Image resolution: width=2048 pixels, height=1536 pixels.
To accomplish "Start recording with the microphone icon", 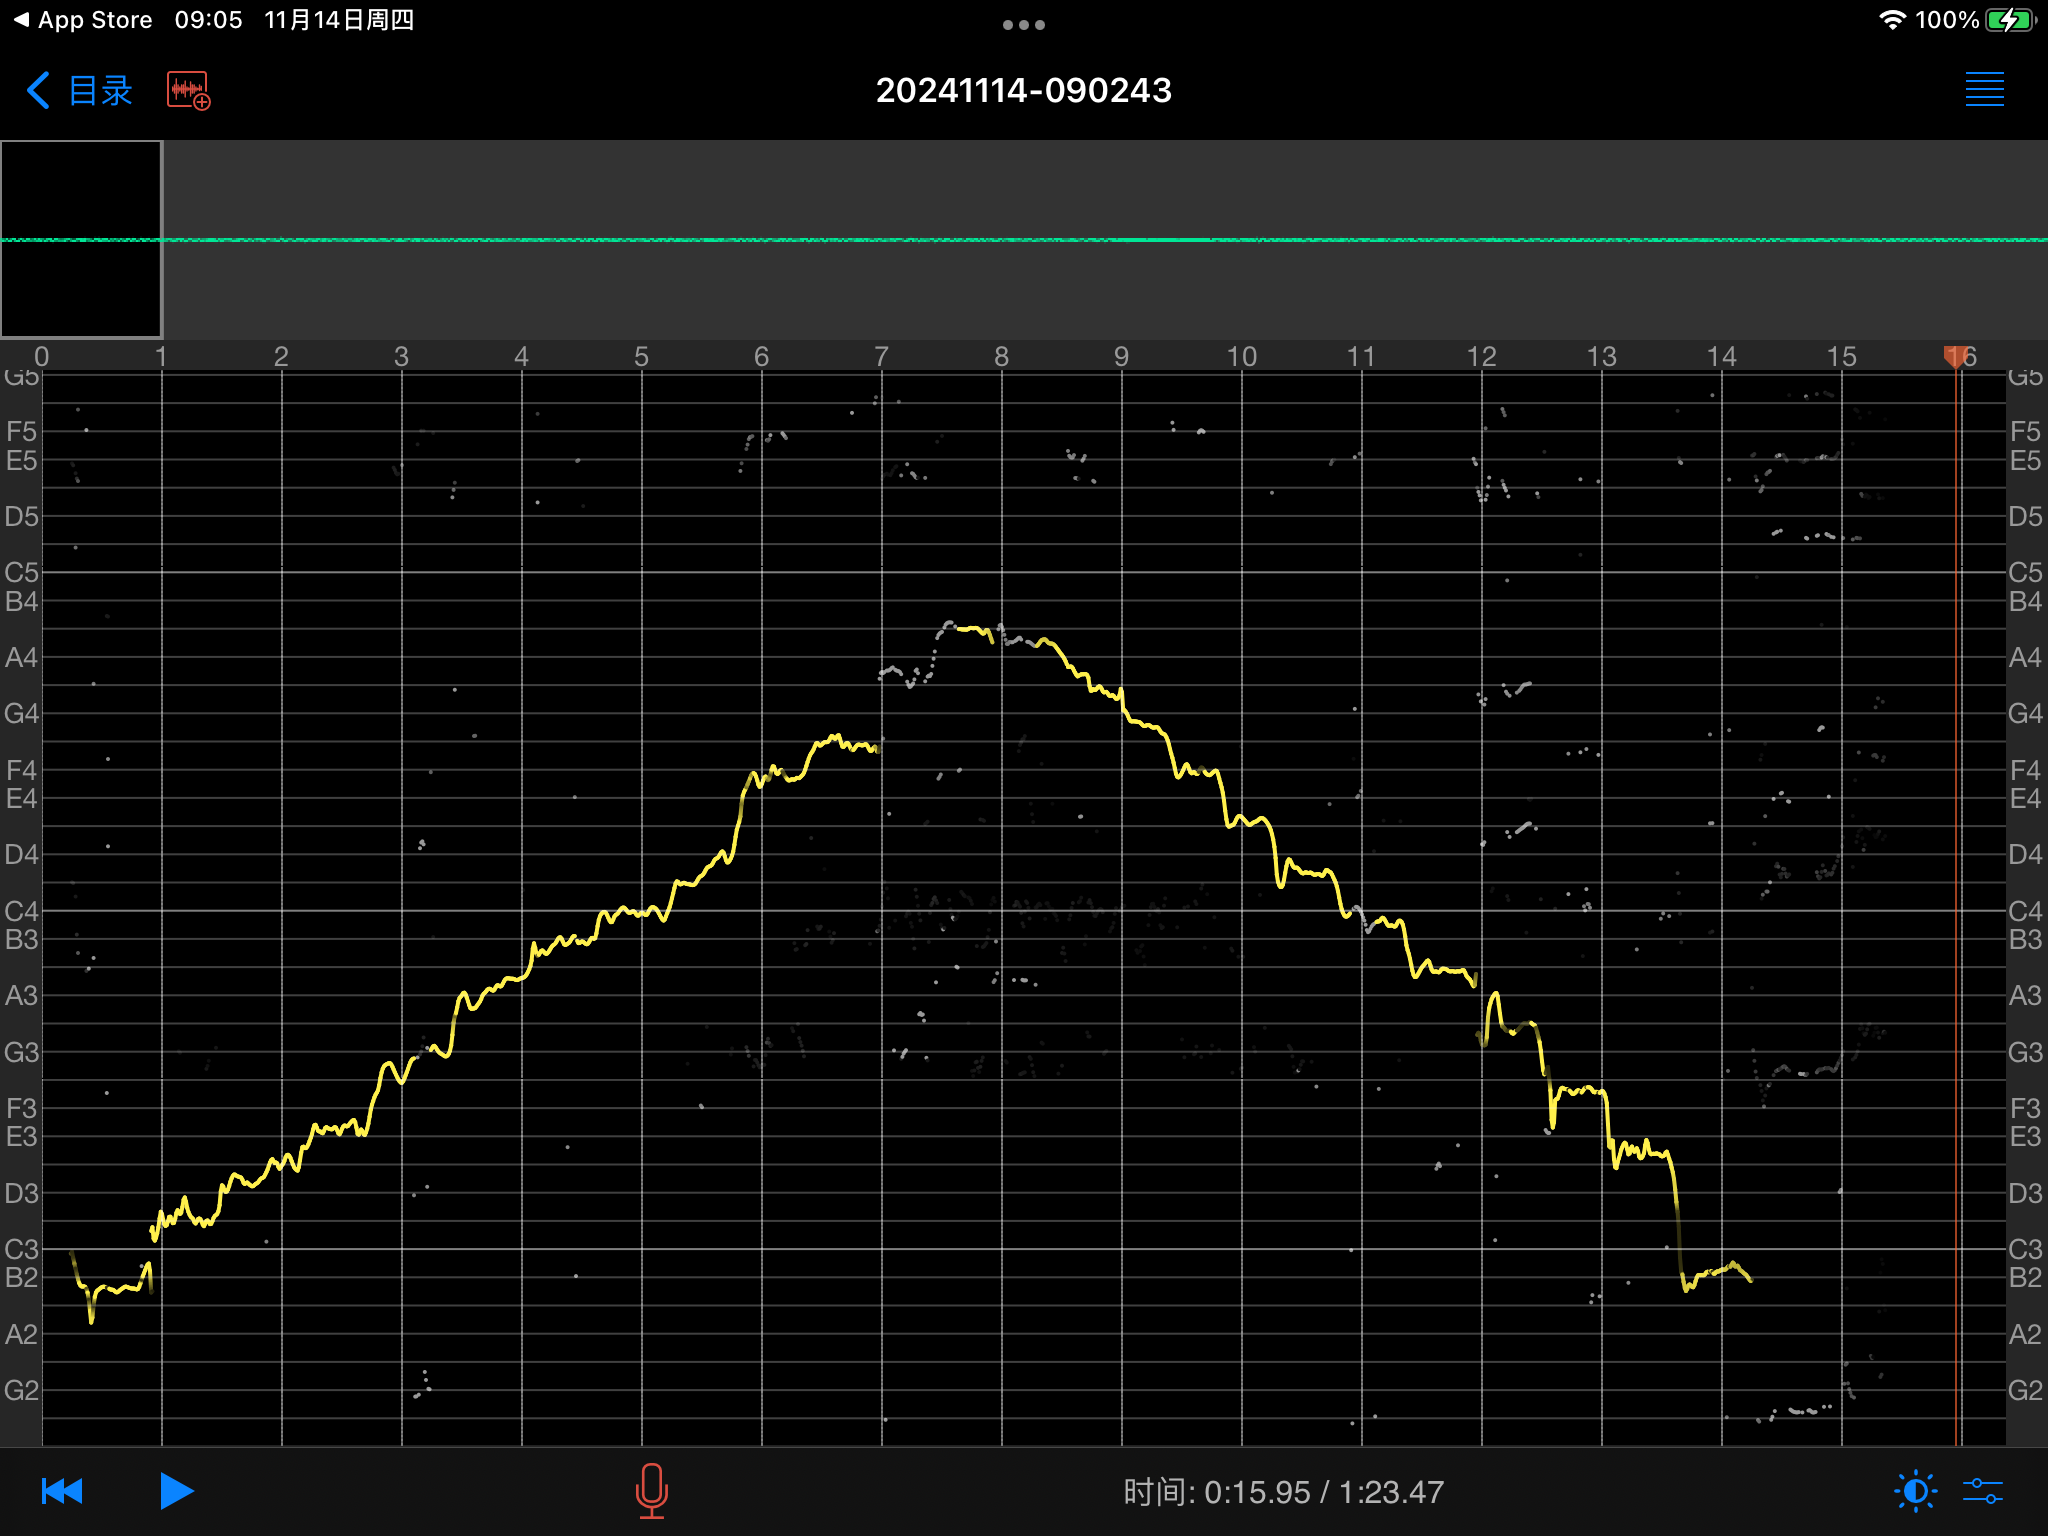I will coord(651,1491).
